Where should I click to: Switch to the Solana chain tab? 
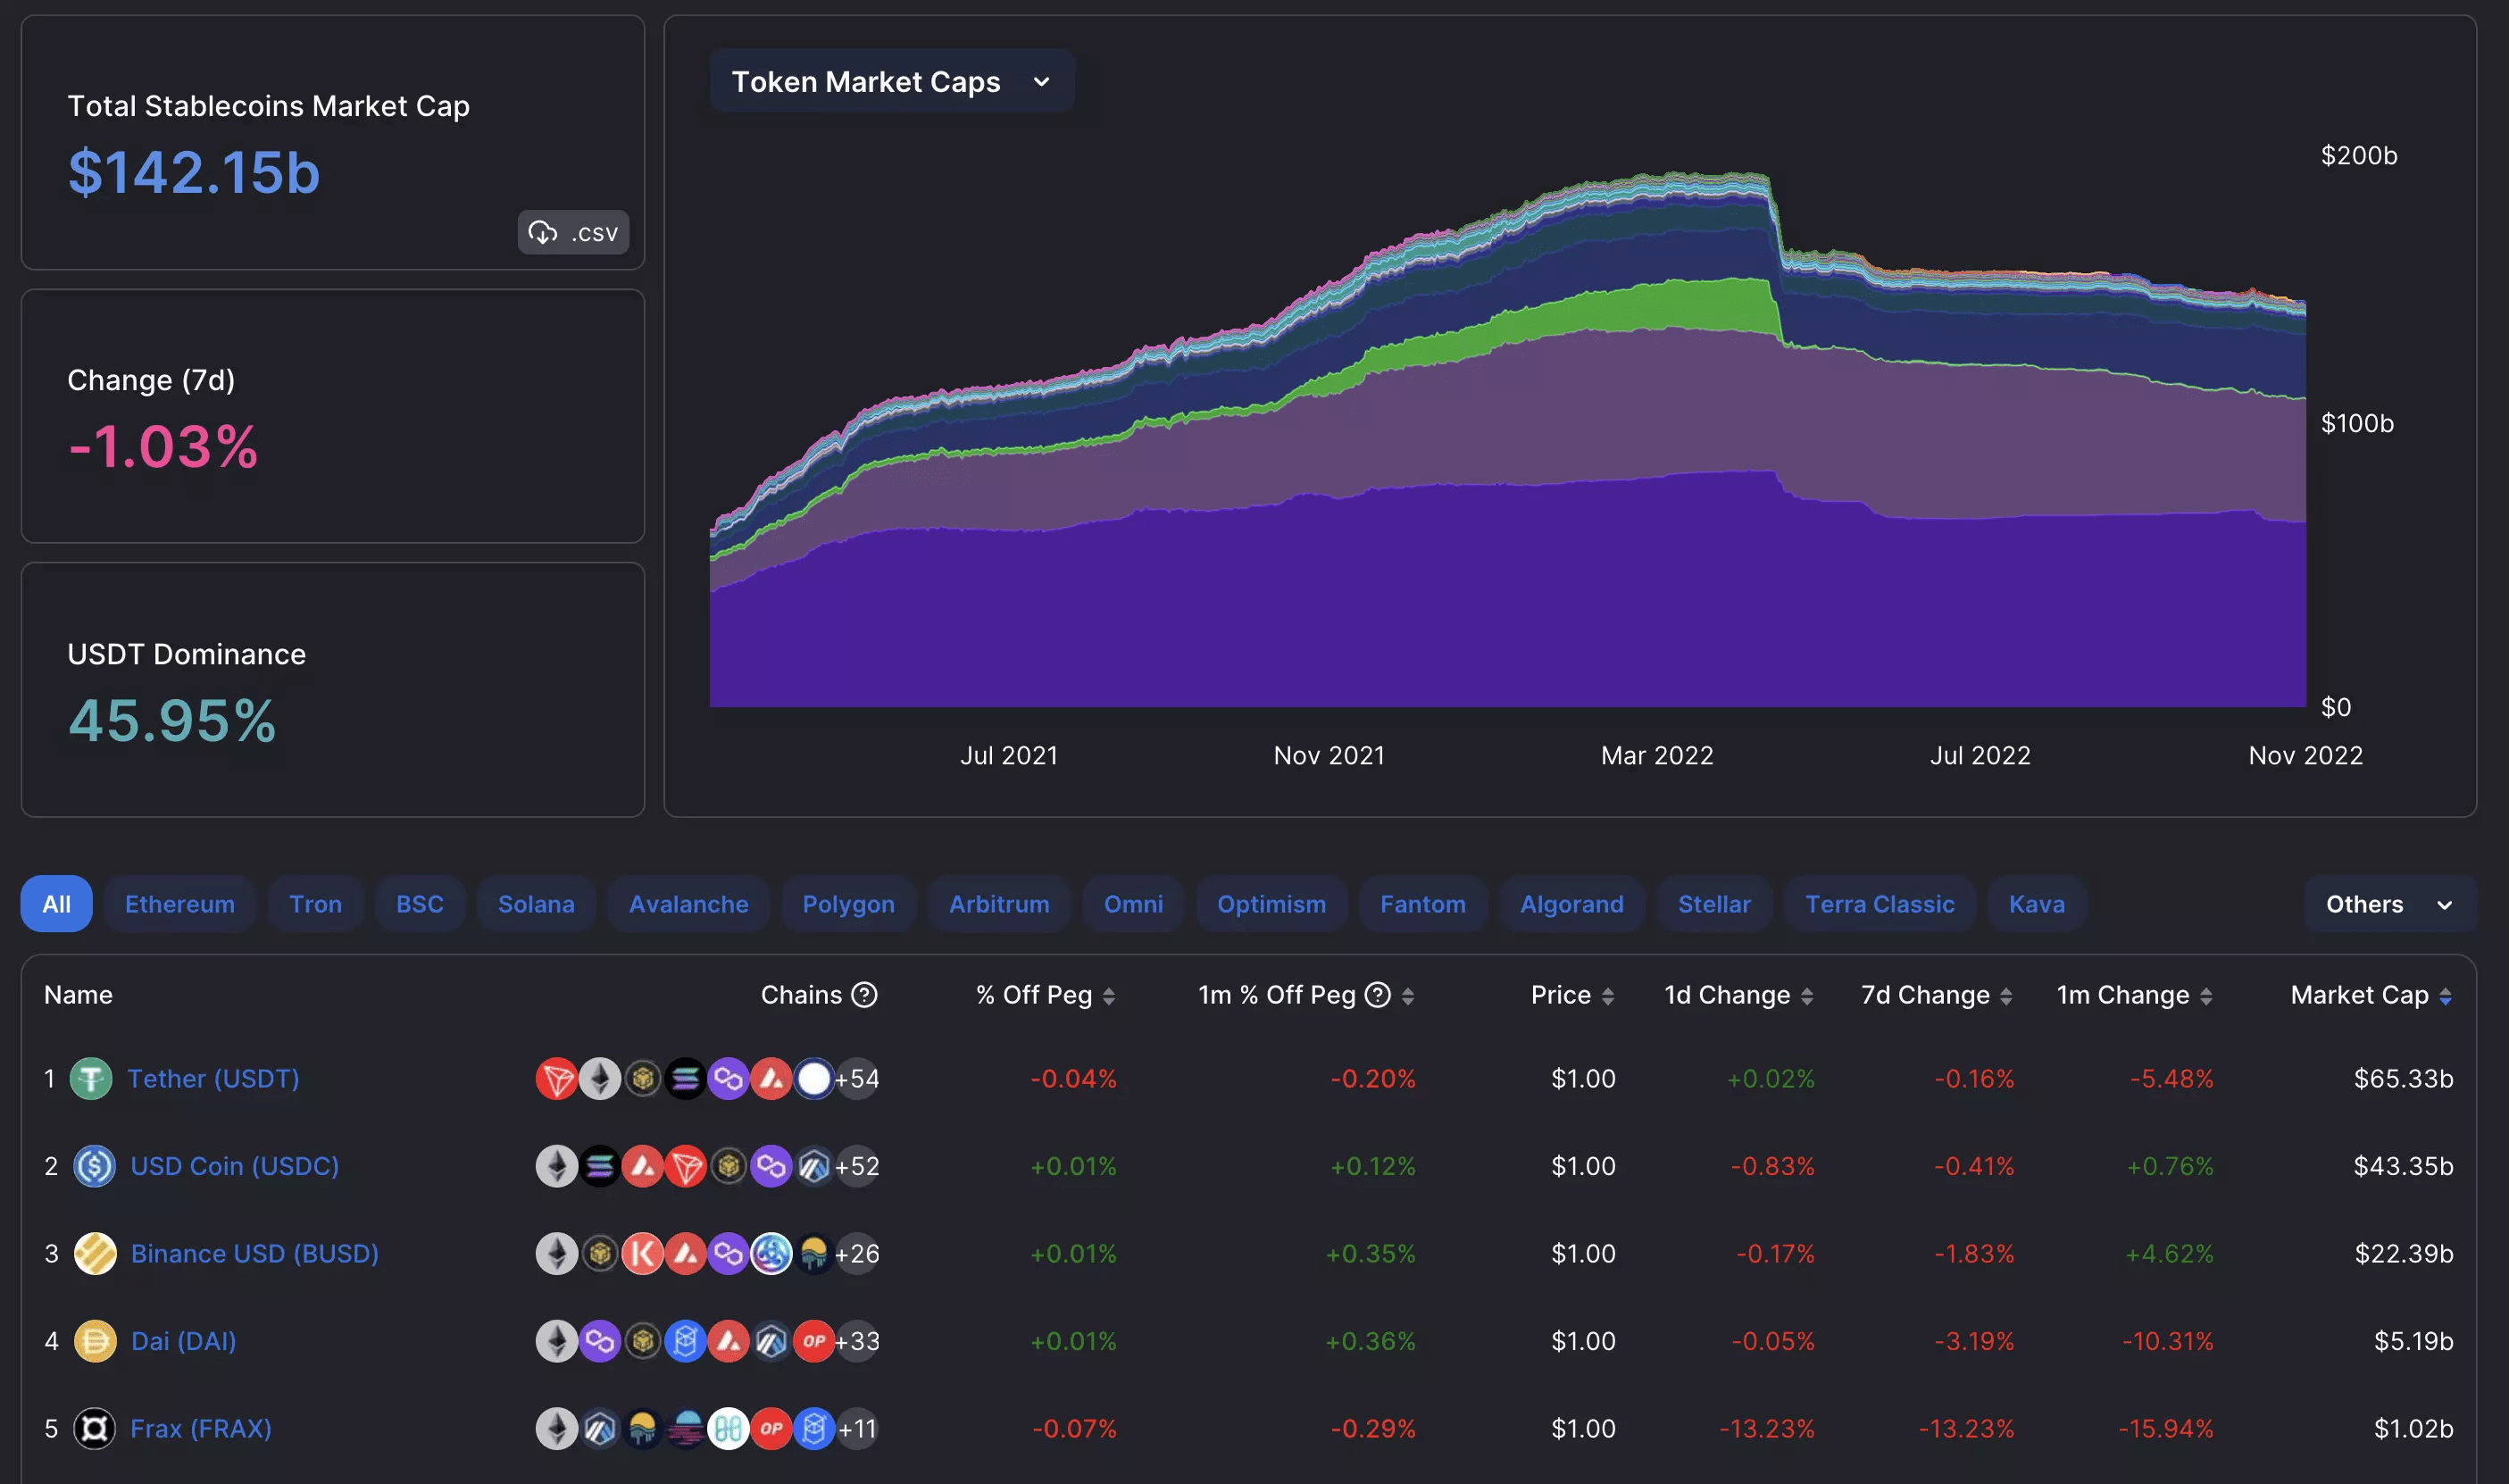536,904
